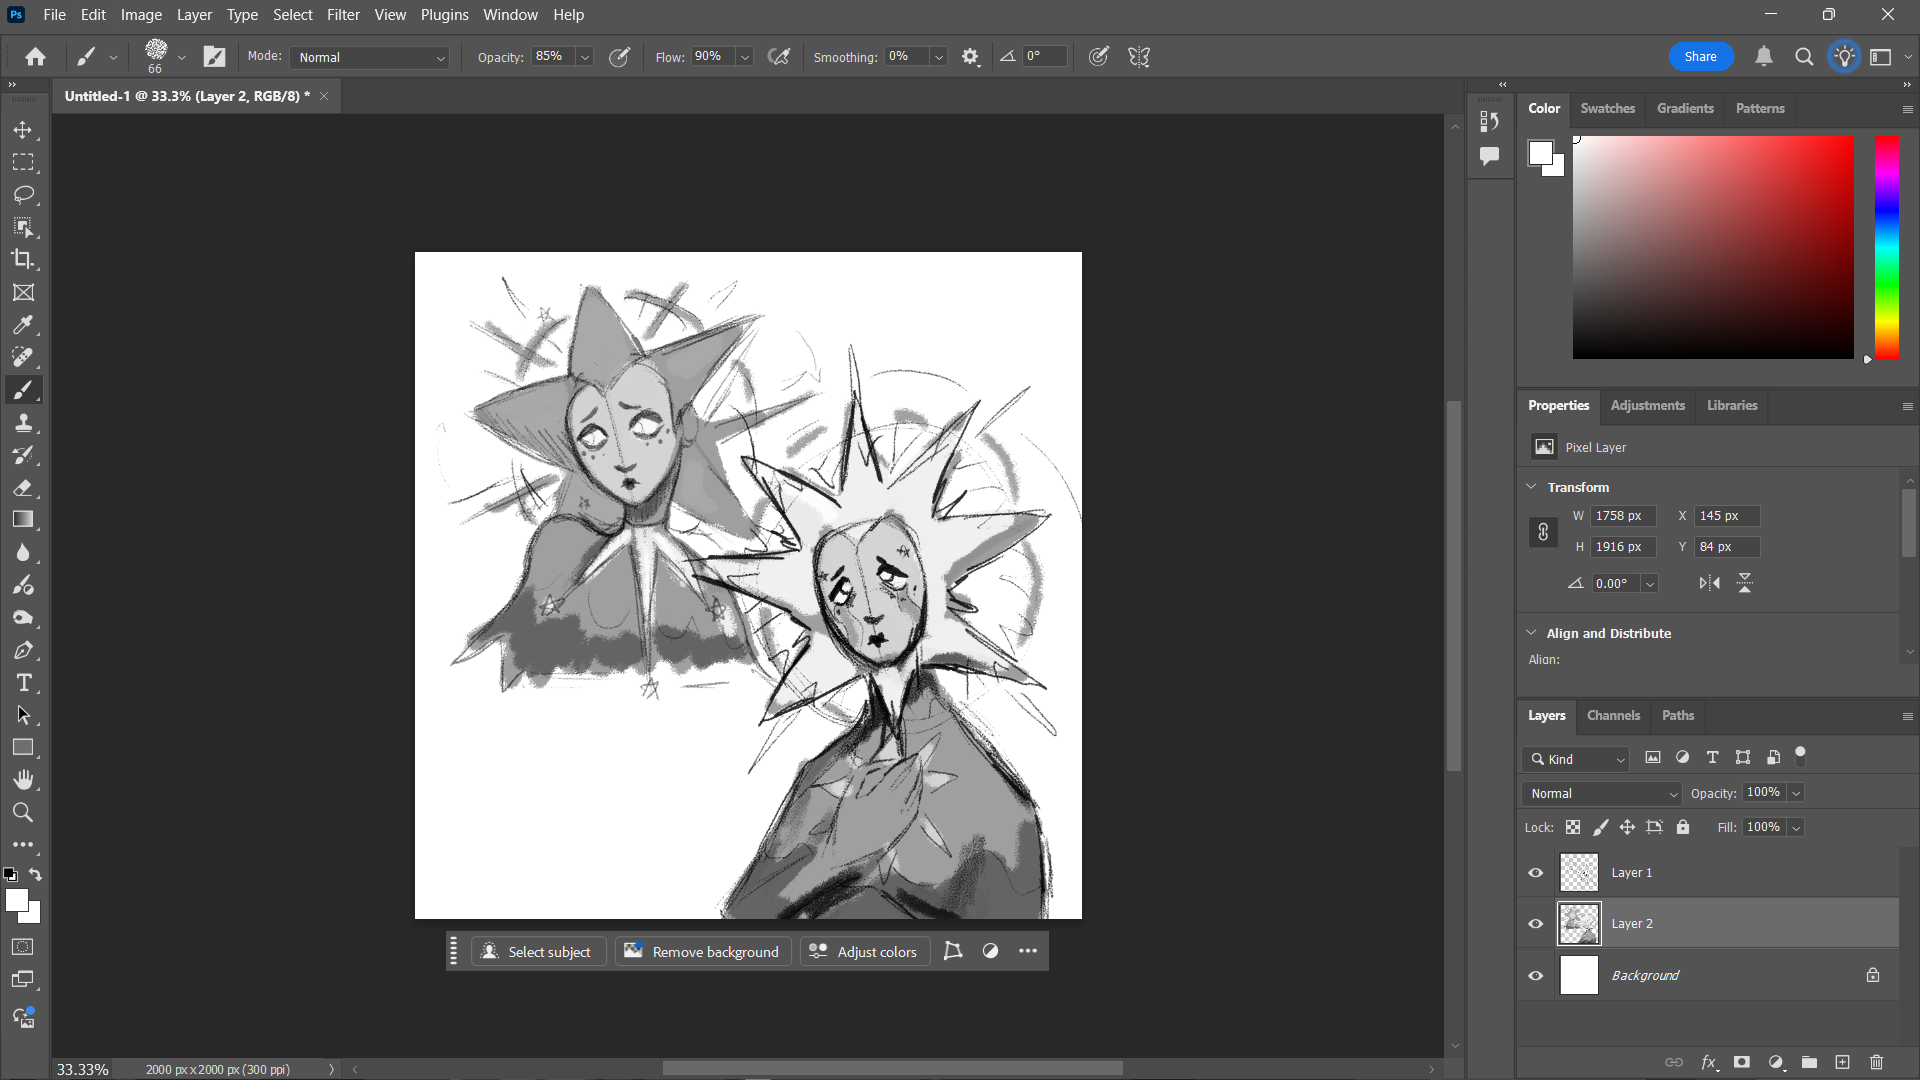Toggle Background layer visibility eye
This screenshot has height=1080, width=1920.
[x=1536, y=976]
